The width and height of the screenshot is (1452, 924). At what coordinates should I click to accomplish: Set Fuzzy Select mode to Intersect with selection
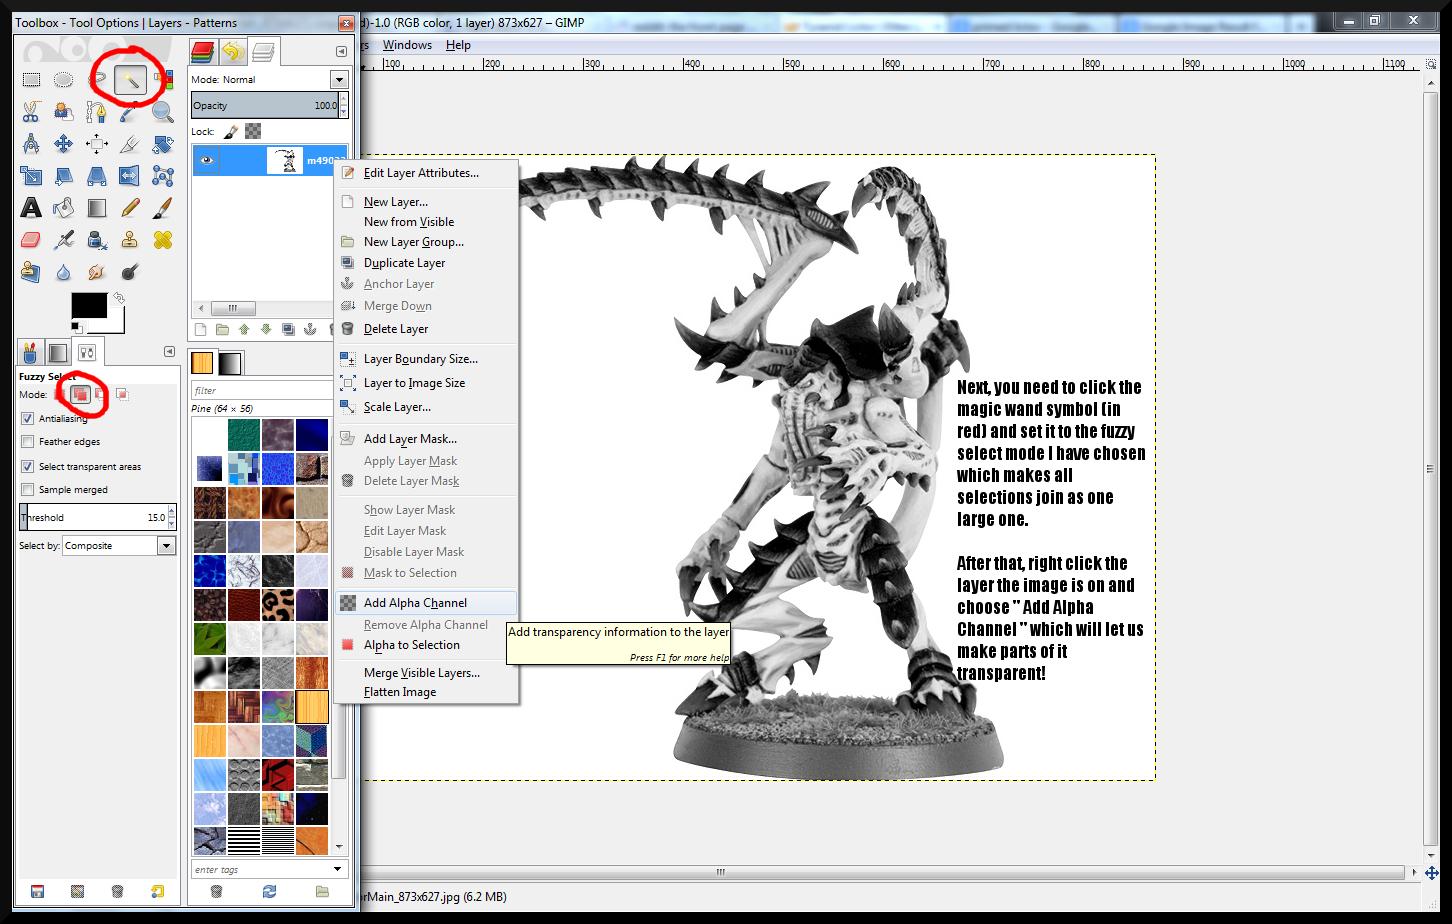121,395
